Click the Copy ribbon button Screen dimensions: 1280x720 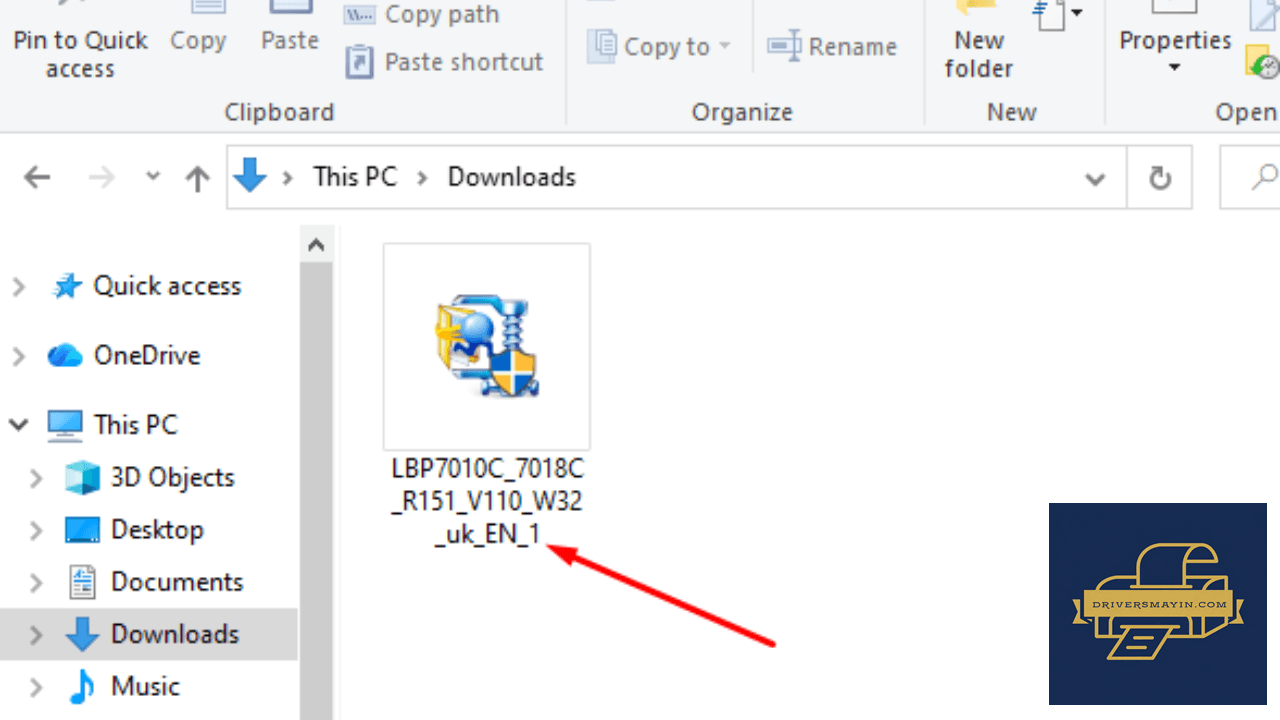(198, 30)
